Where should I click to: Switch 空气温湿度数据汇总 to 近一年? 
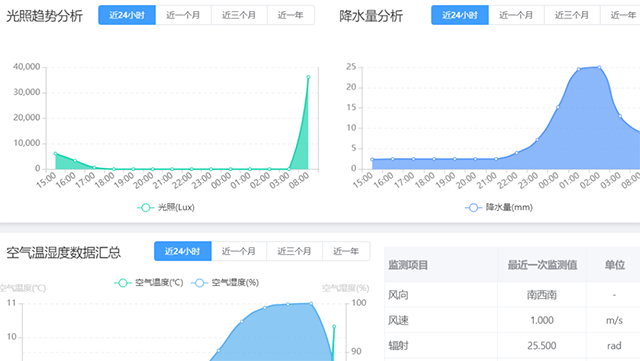point(346,251)
